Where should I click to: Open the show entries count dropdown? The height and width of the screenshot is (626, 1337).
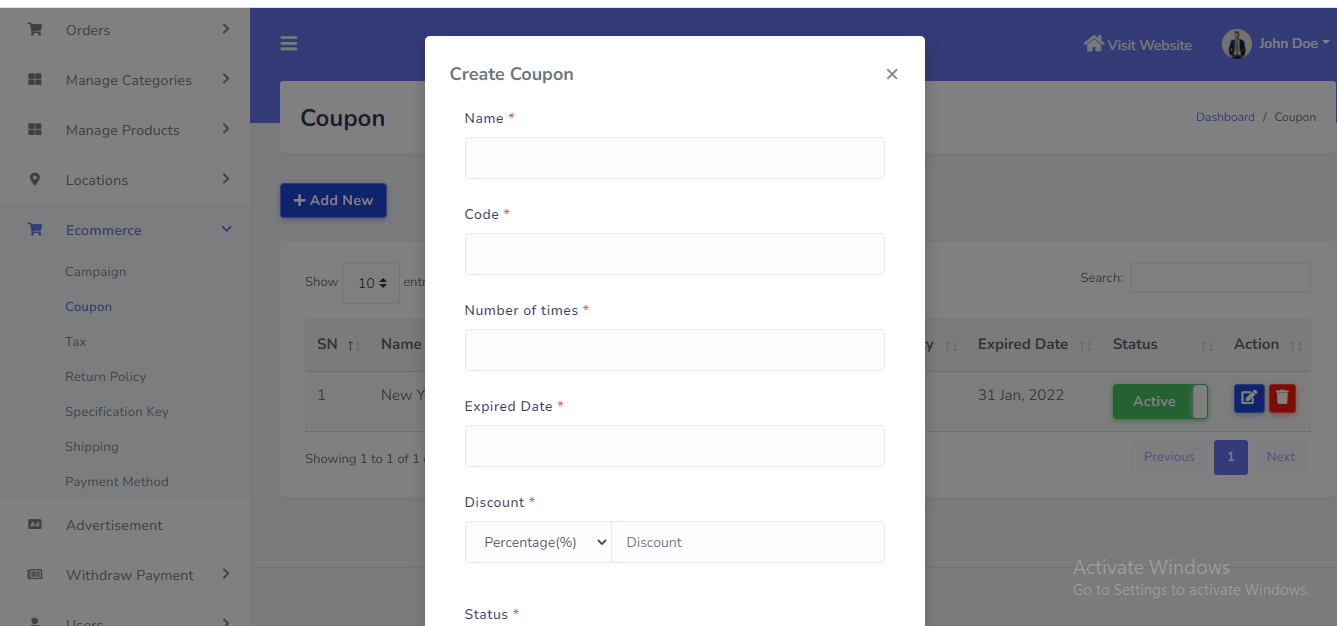coord(371,283)
